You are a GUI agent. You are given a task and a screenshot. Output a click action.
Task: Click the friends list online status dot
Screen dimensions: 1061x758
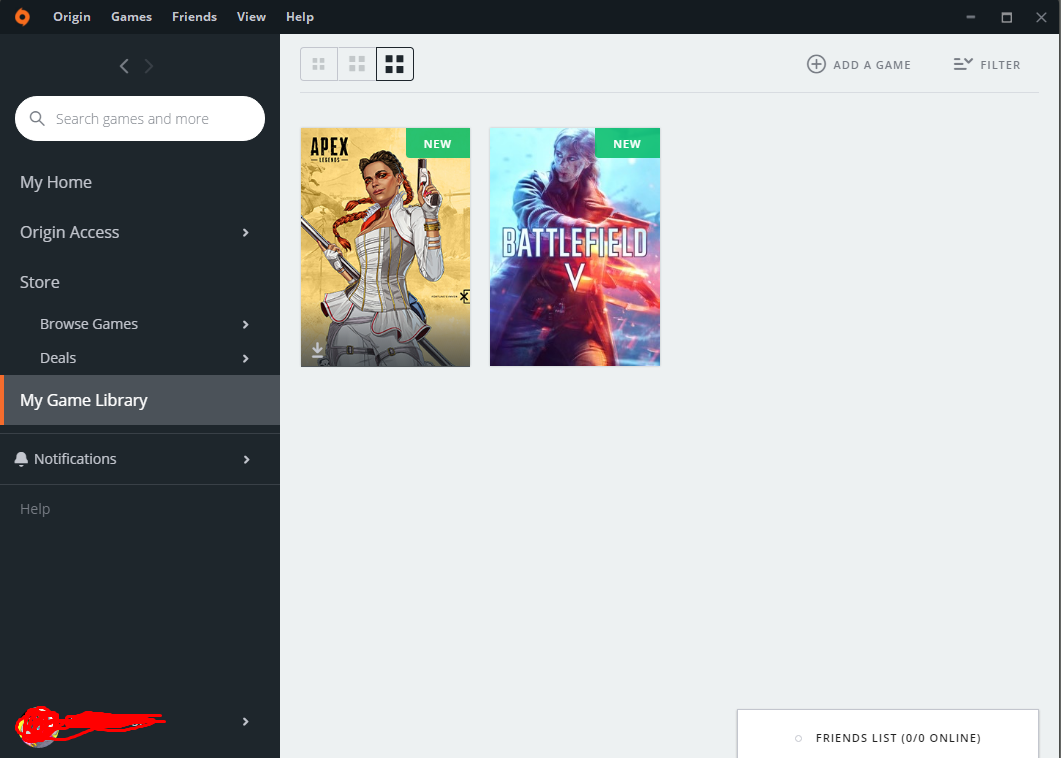798,738
